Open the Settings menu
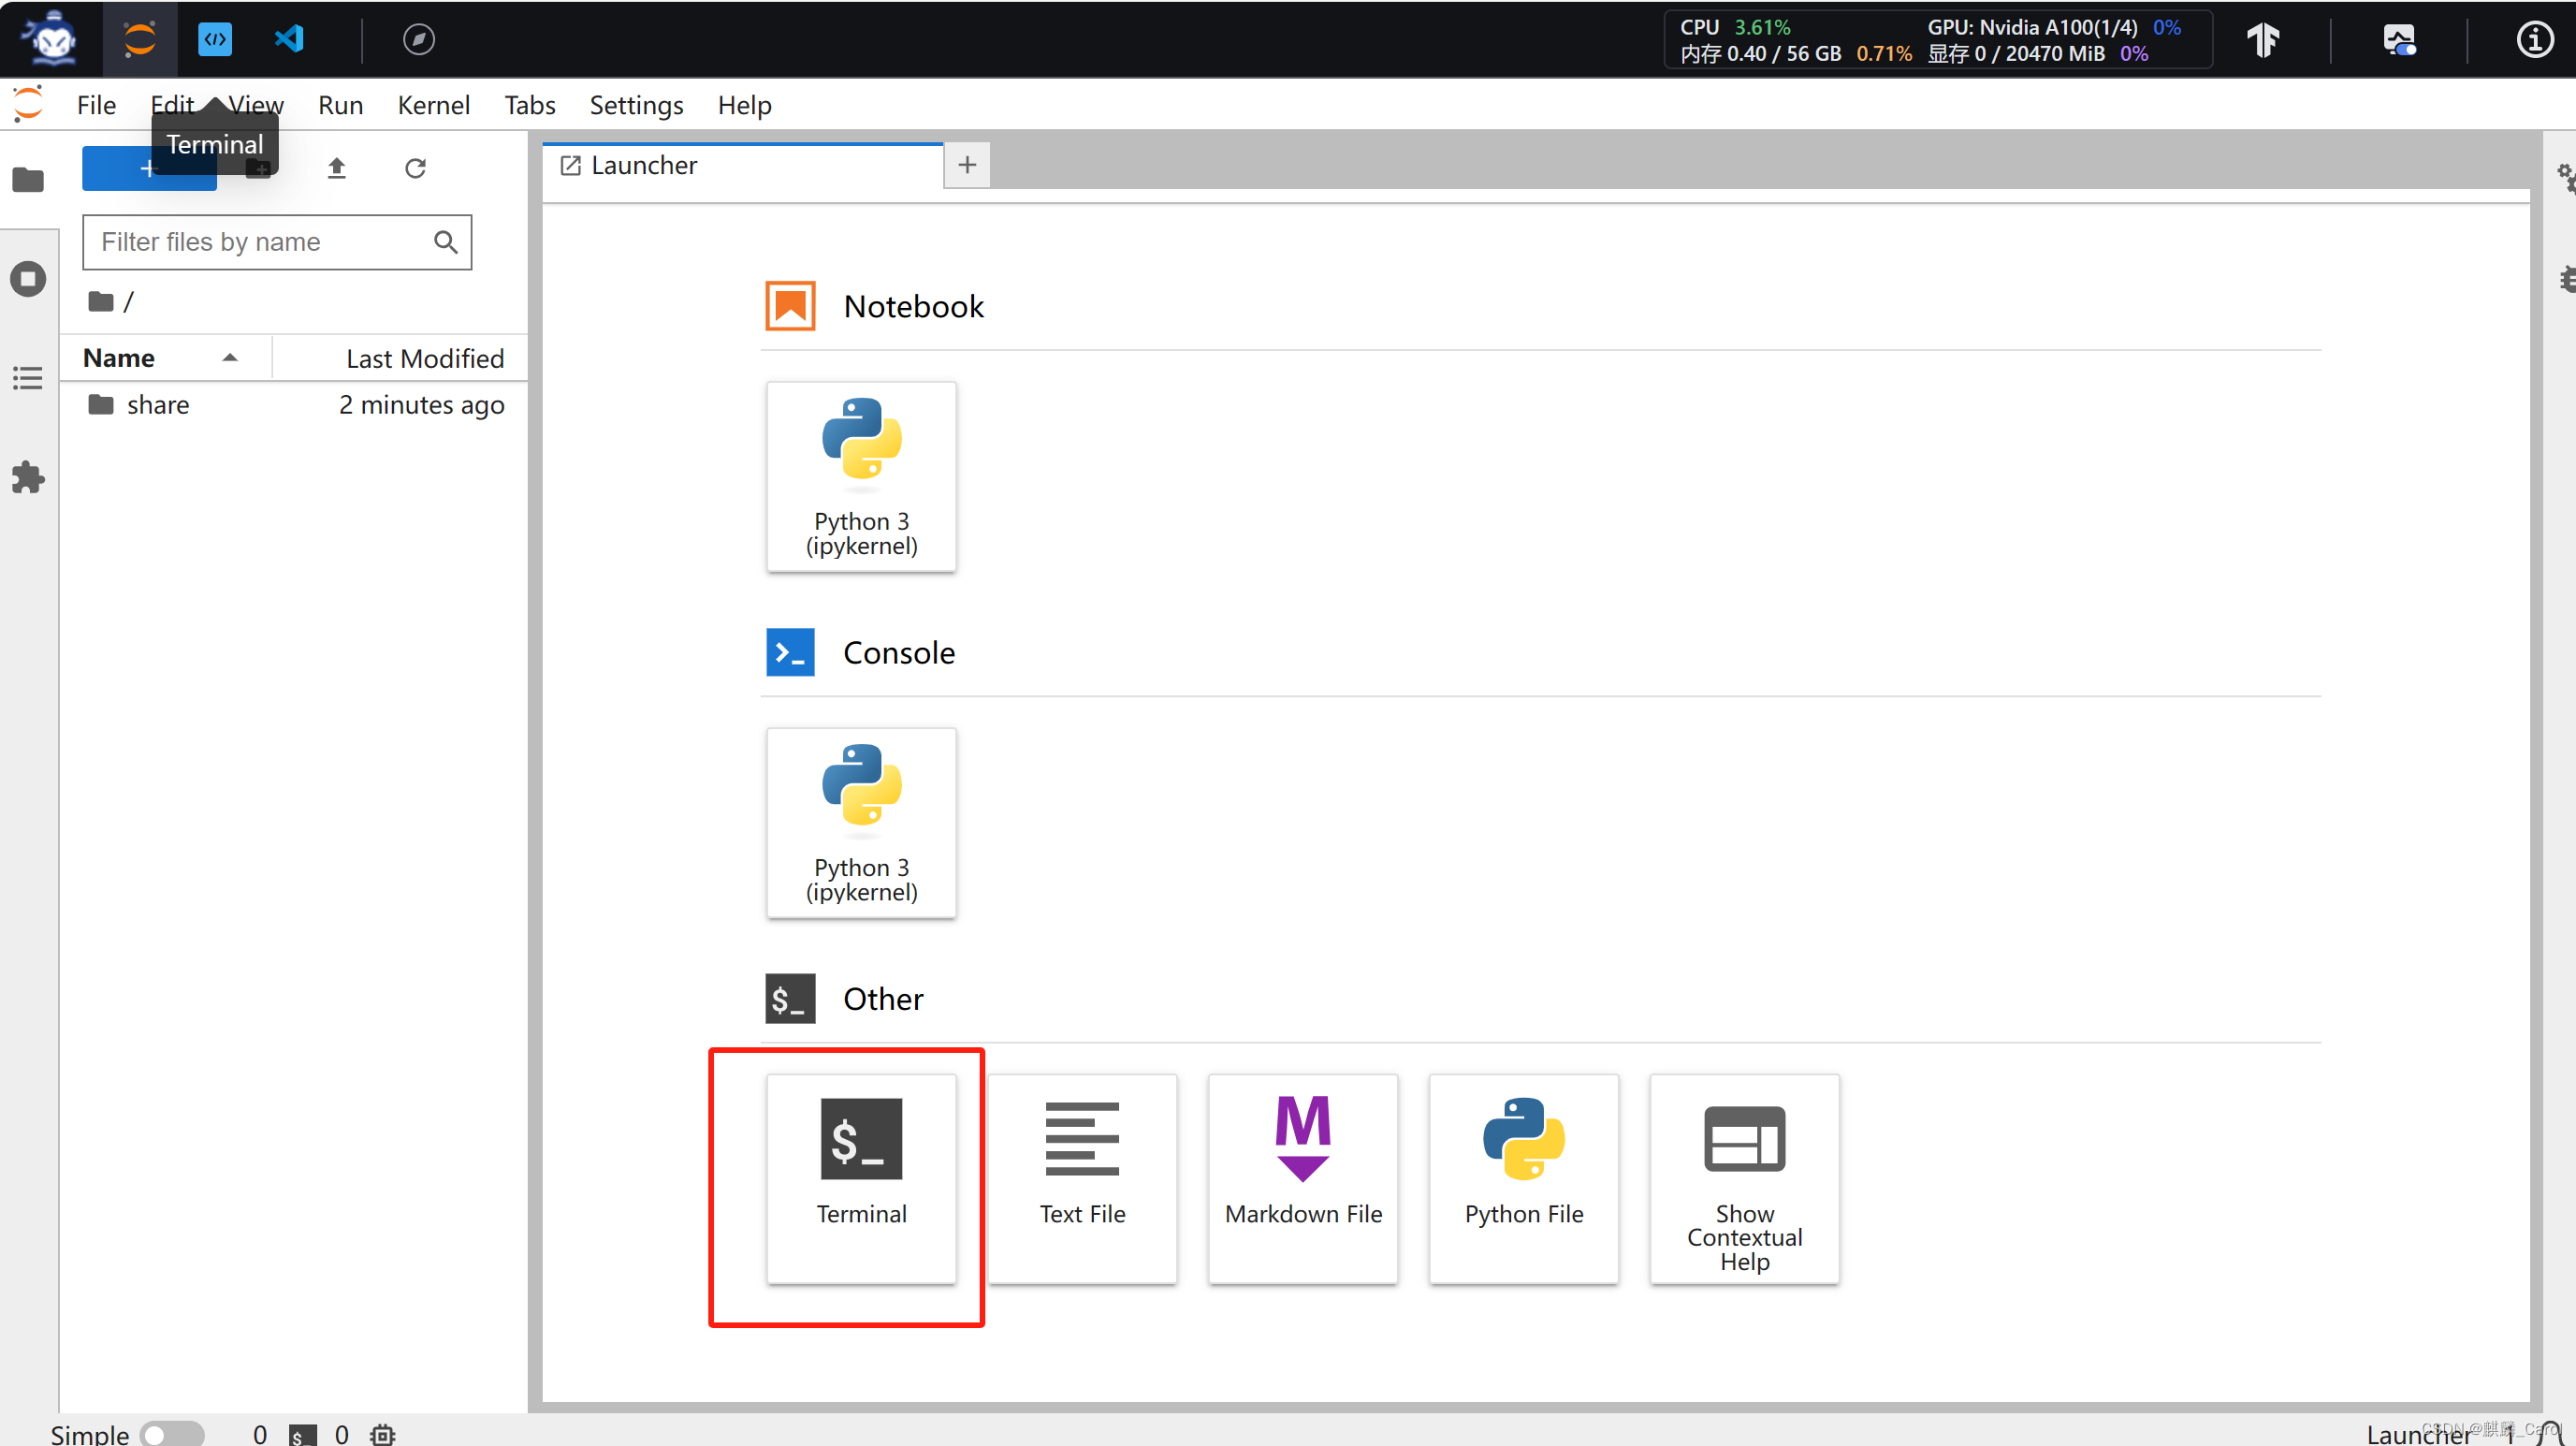Viewport: 2576px width, 1446px height. (636, 105)
